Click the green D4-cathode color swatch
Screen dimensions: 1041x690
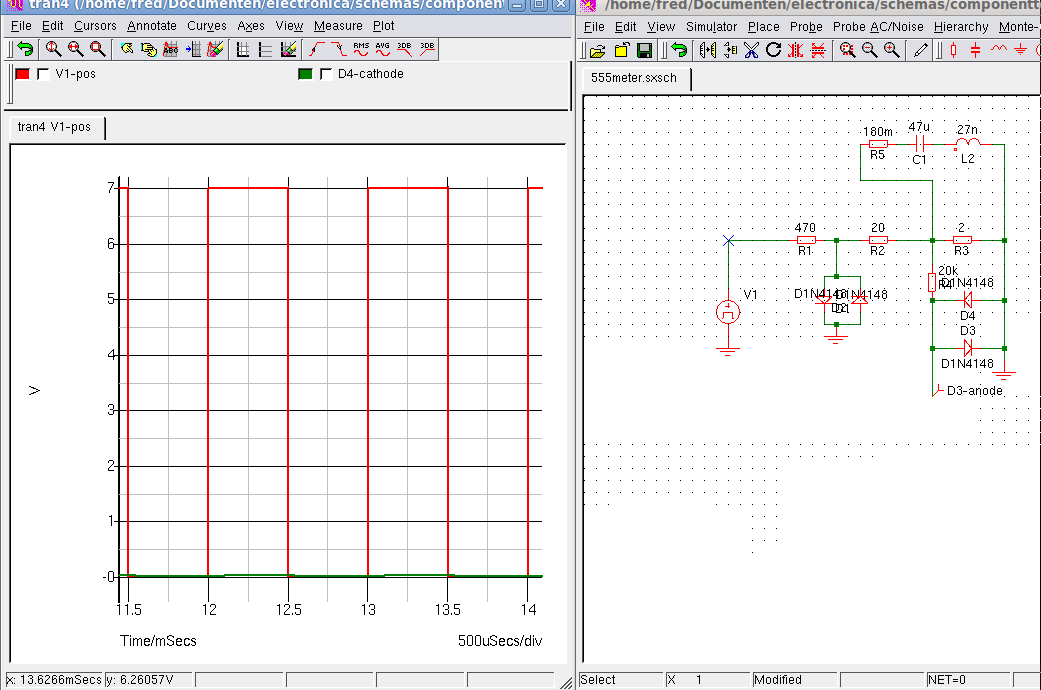[305, 74]
